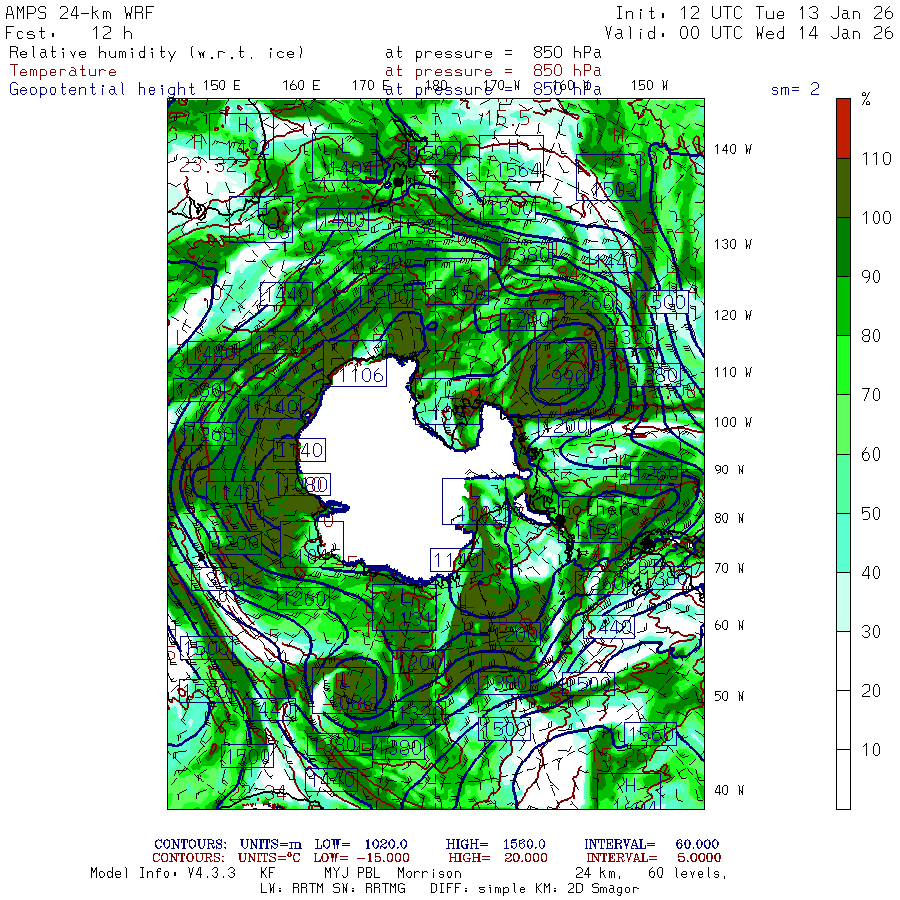This screenshot has height=900, width=900.
Task: Click the '%' unit above colorbar
Action: point(866,99)
